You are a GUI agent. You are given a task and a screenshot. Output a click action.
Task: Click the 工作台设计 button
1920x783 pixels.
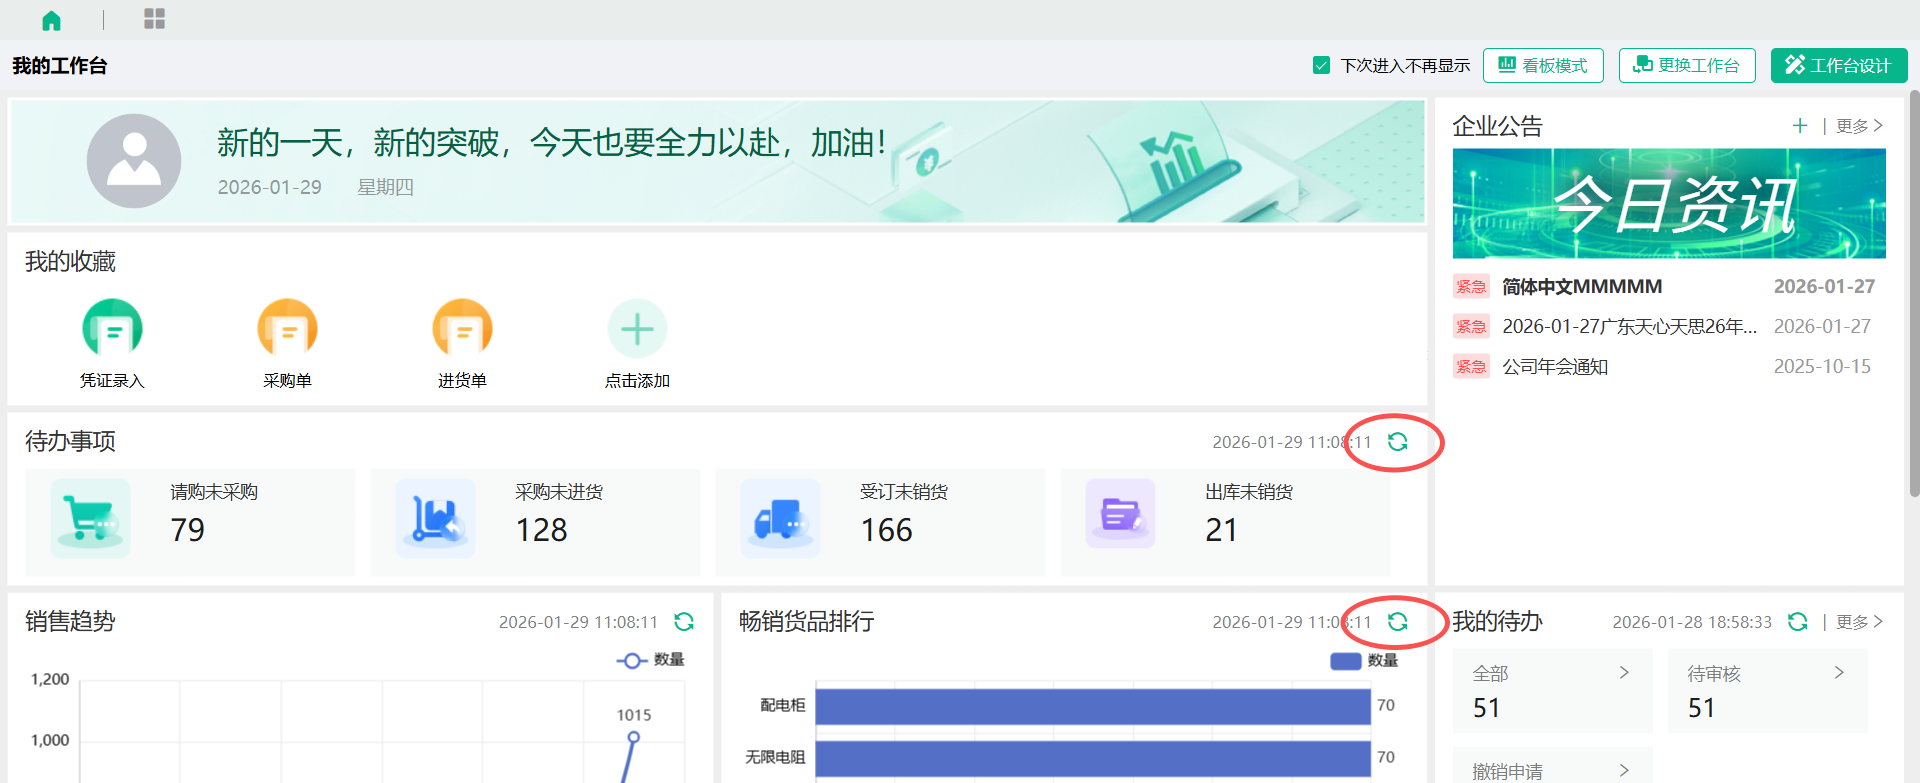1838,66
